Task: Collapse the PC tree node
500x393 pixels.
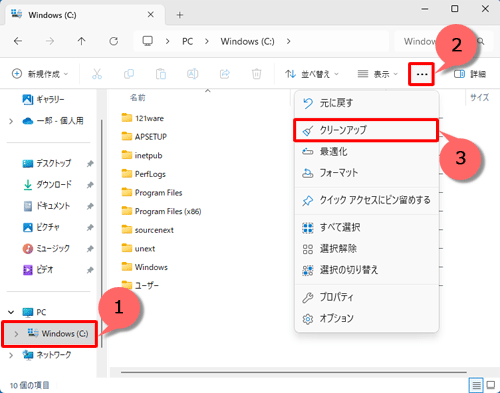Action: [x=11, y=312]
